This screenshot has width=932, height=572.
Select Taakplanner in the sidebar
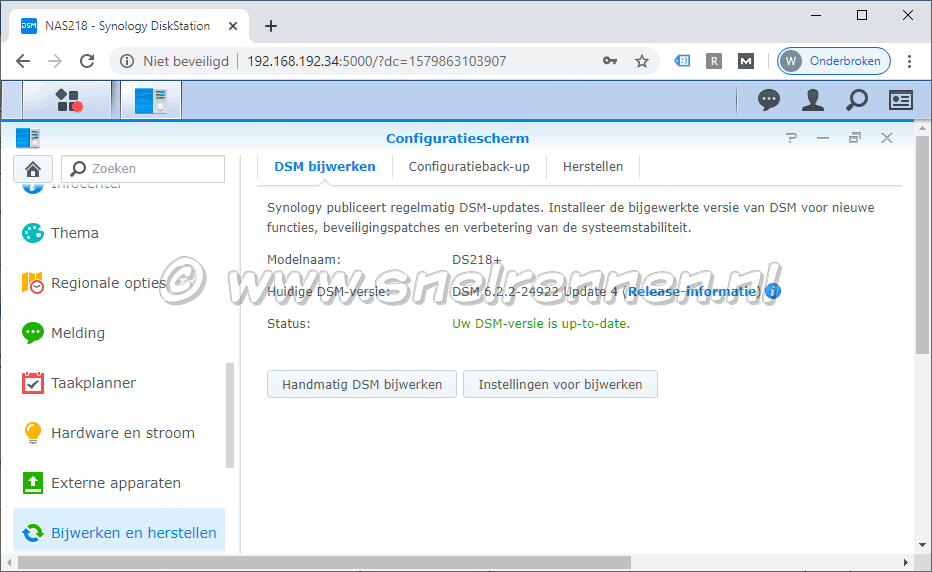pos(119,383)
